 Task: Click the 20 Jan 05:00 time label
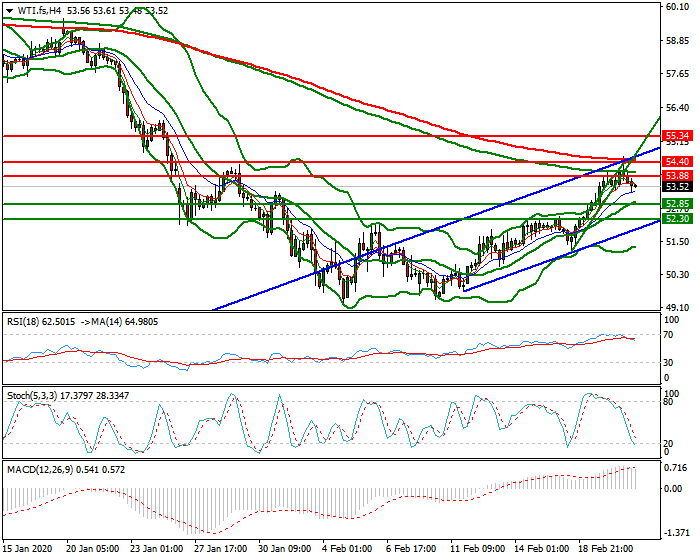92,548
